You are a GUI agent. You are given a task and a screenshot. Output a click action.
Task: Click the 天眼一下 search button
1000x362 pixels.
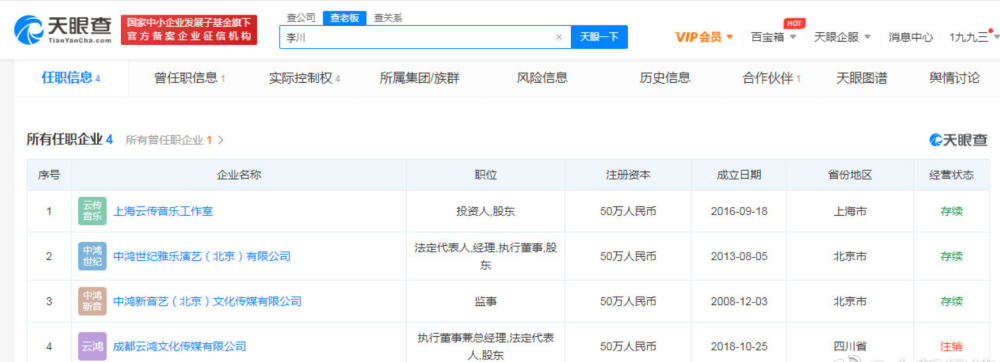[599, 37]
